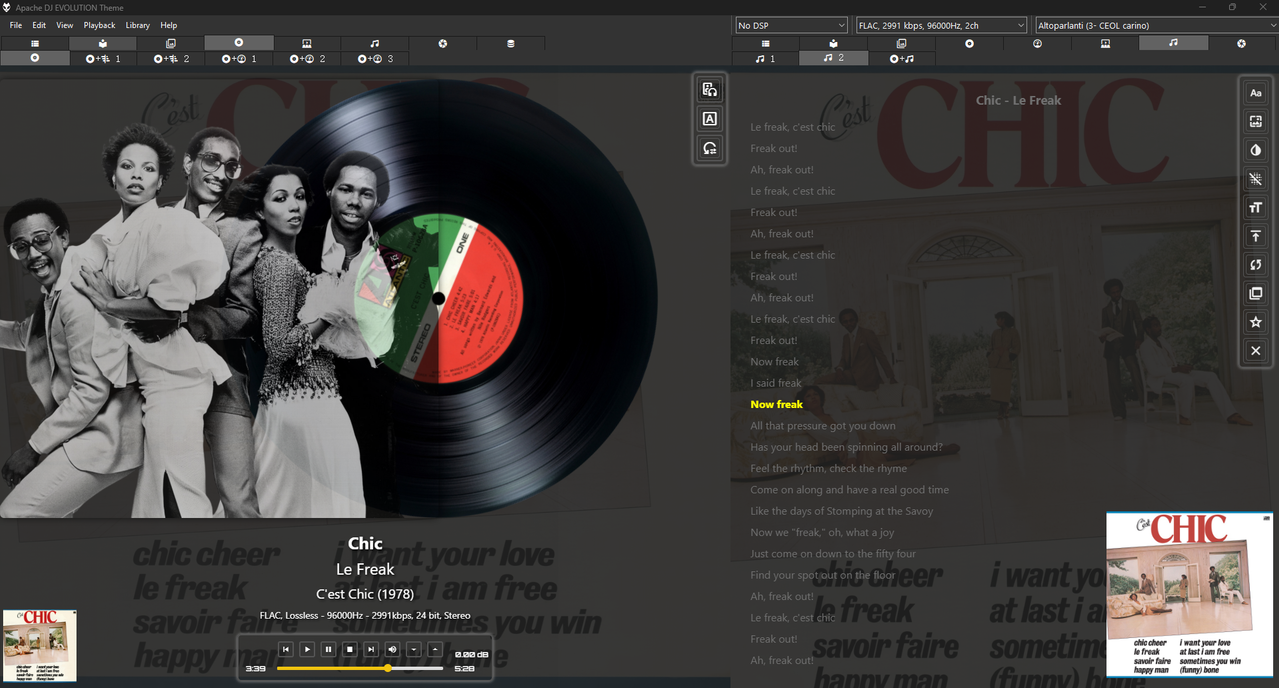This screenshot has width=1279, height=688.
Task: Click the stacked windows icon in sidebar
Action: click(x=1256, y=294)
